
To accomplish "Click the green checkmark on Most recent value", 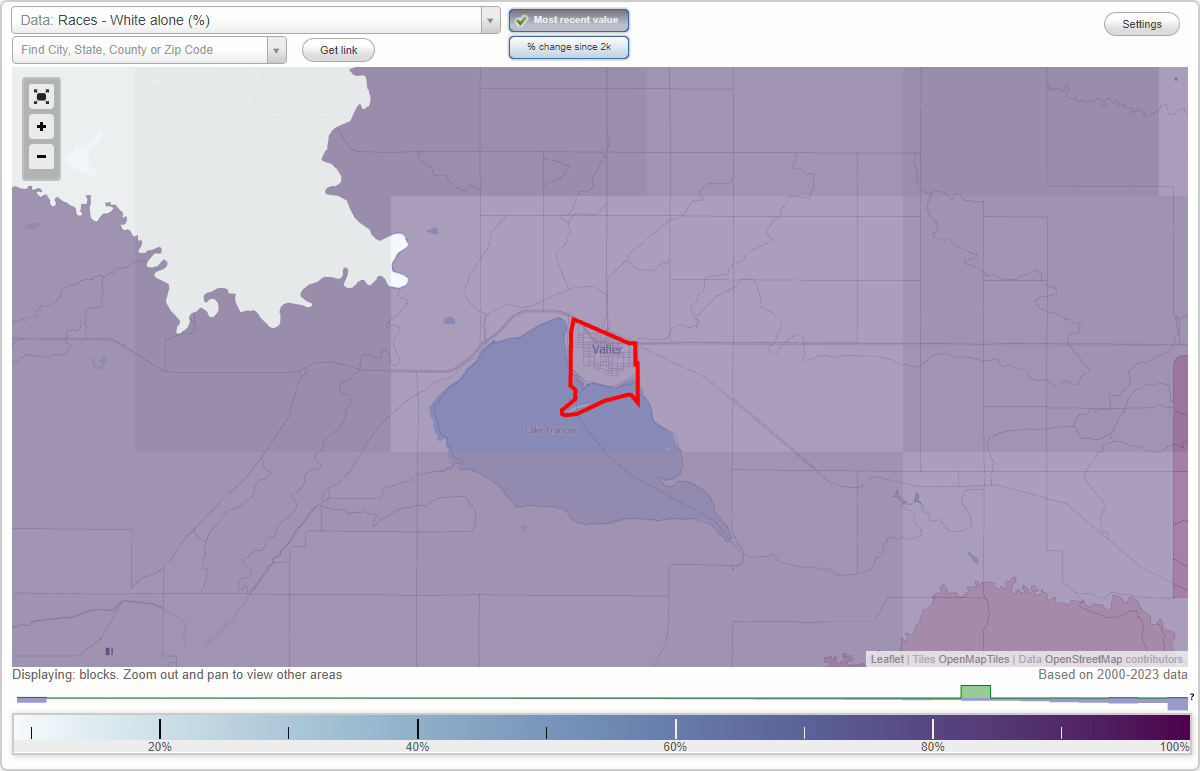I will (x=521, y=20).
